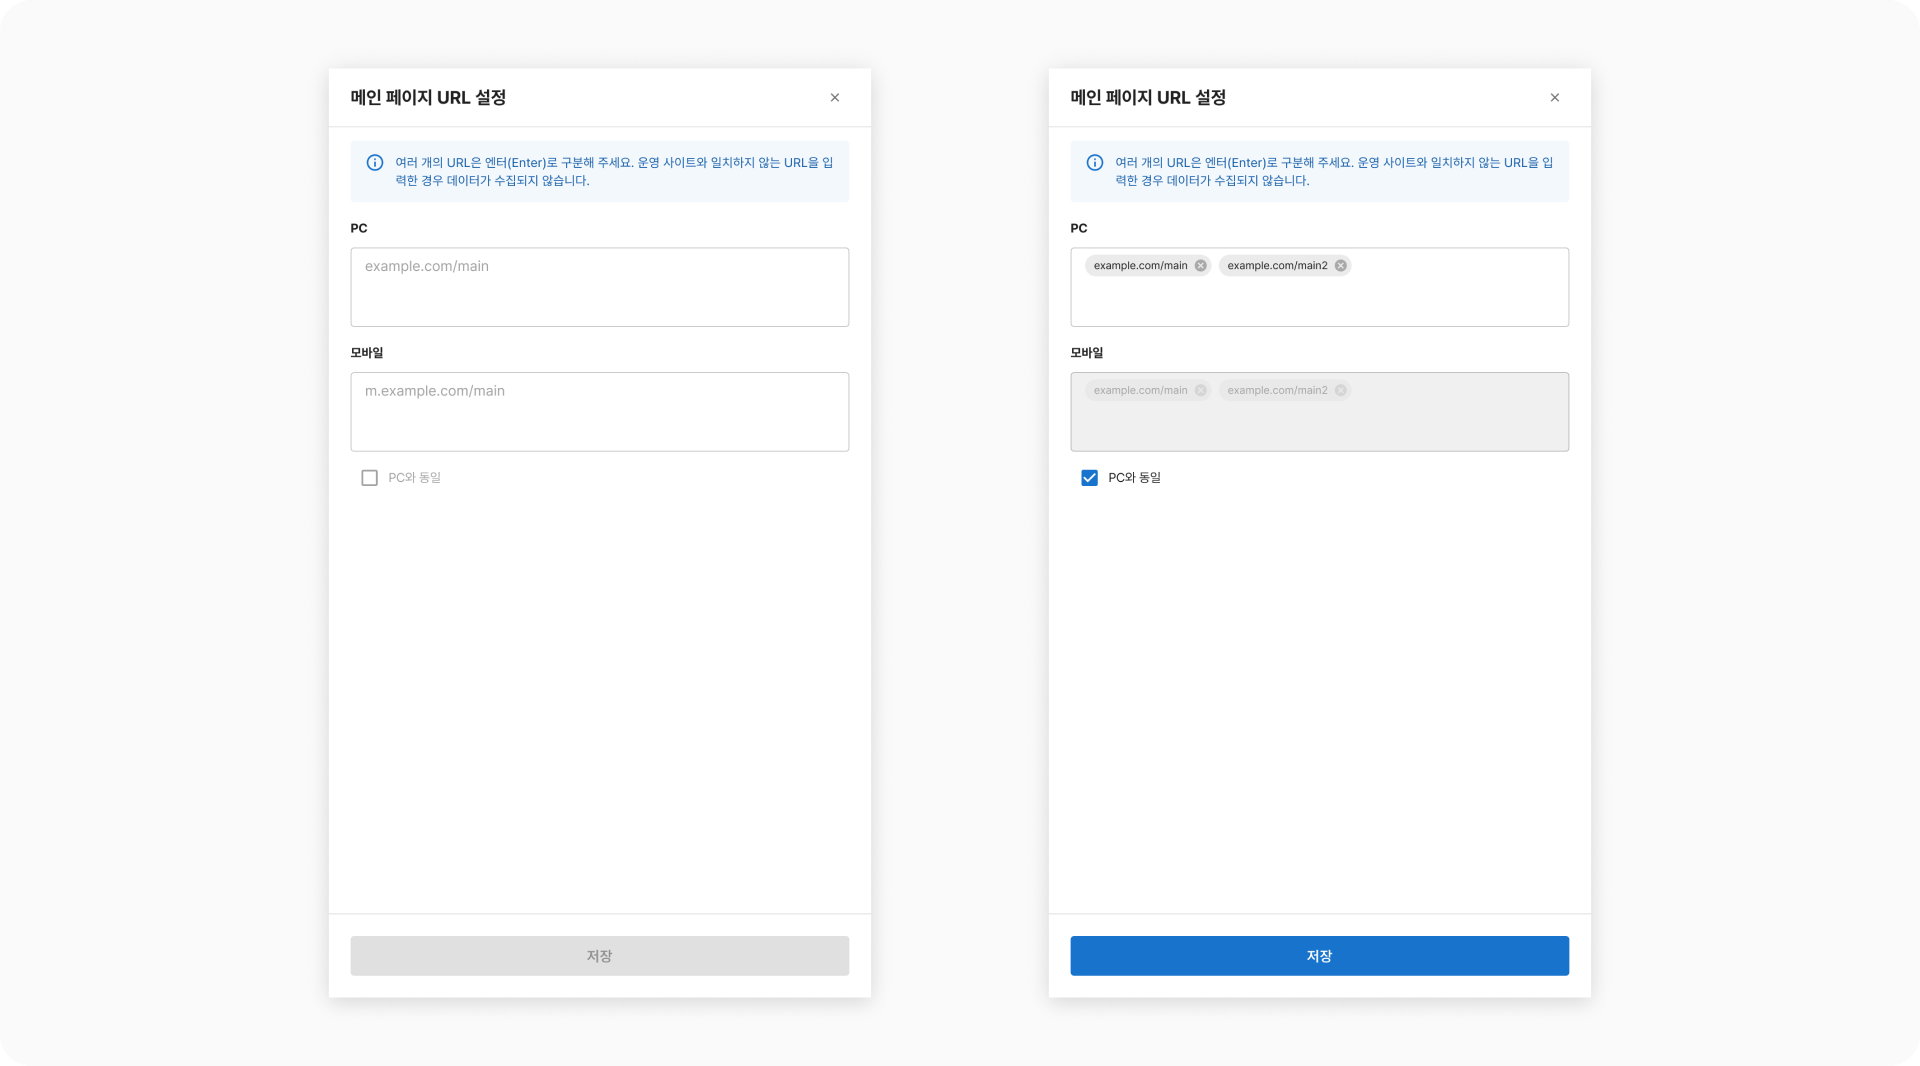Remove example.com/main chip from the PC field
Viewport: 1920px width, 1066px height.
(1200, 266)
